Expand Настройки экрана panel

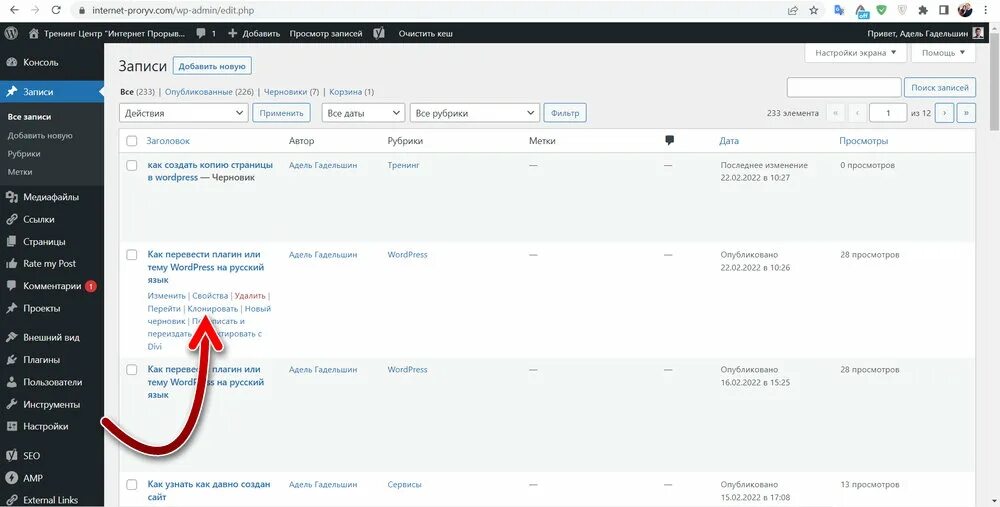856,53
